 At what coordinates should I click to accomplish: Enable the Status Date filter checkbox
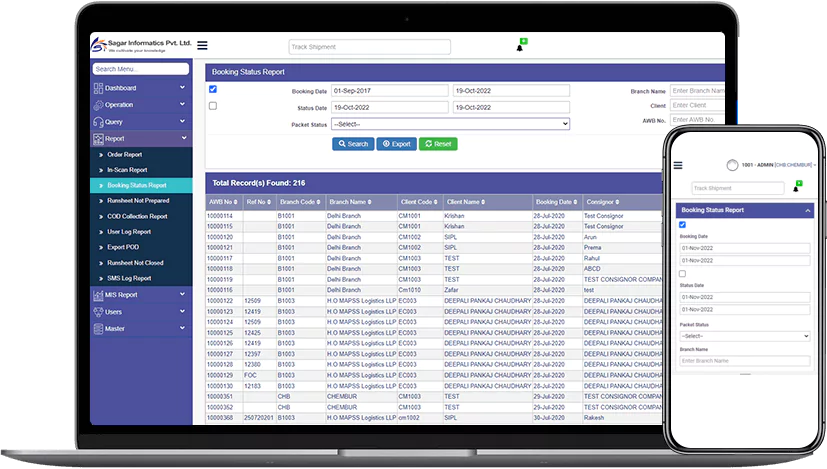[213, 106]
